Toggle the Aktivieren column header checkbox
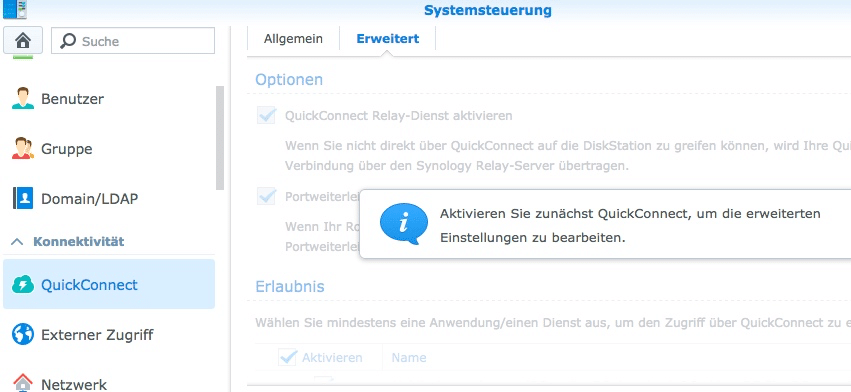 click(x=288, y=357)
